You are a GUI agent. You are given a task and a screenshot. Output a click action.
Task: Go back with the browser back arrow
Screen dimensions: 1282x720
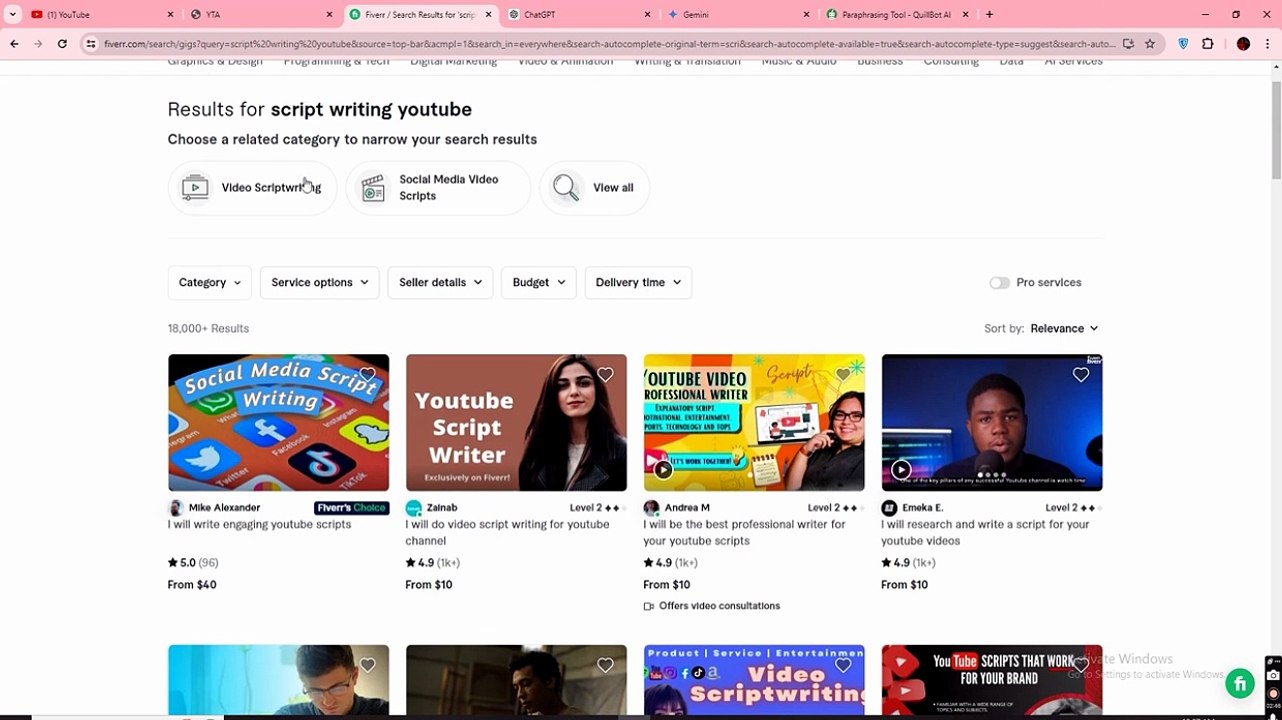click(x=14, y=44)
